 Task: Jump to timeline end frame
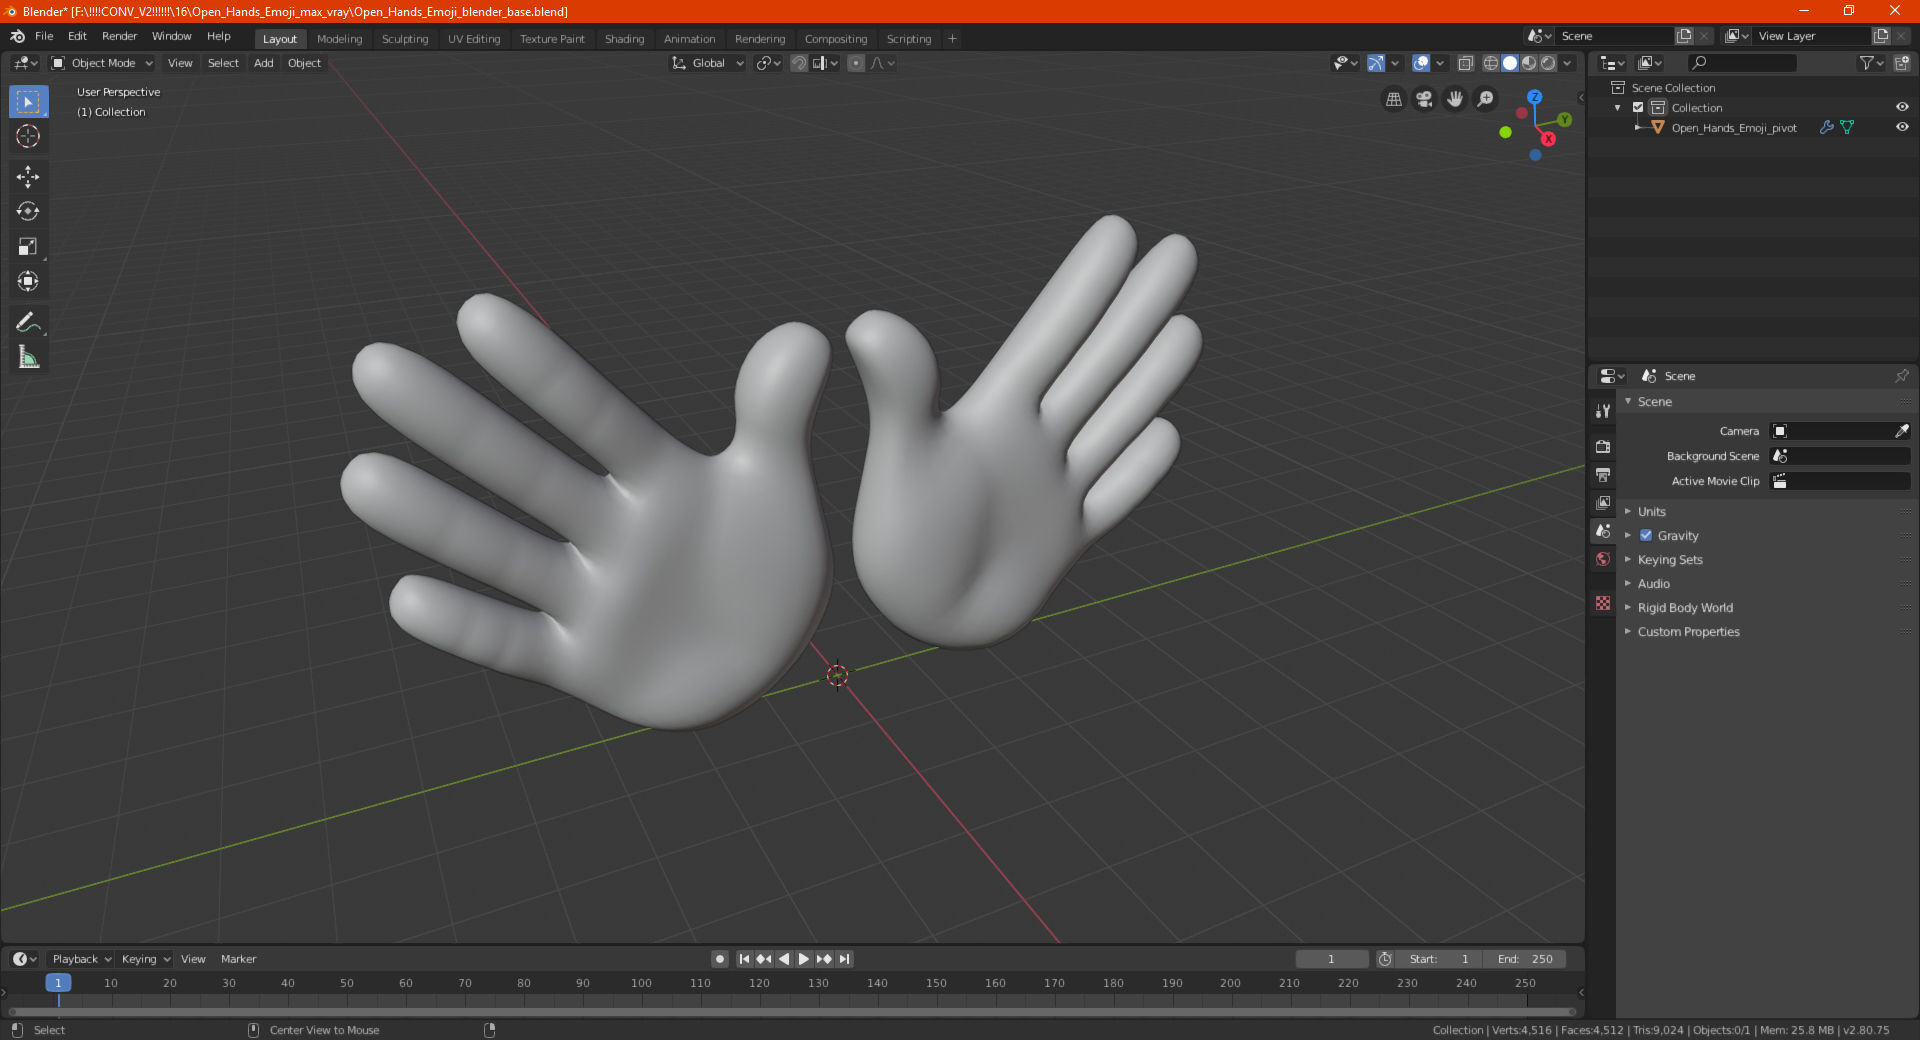point(844,959)
